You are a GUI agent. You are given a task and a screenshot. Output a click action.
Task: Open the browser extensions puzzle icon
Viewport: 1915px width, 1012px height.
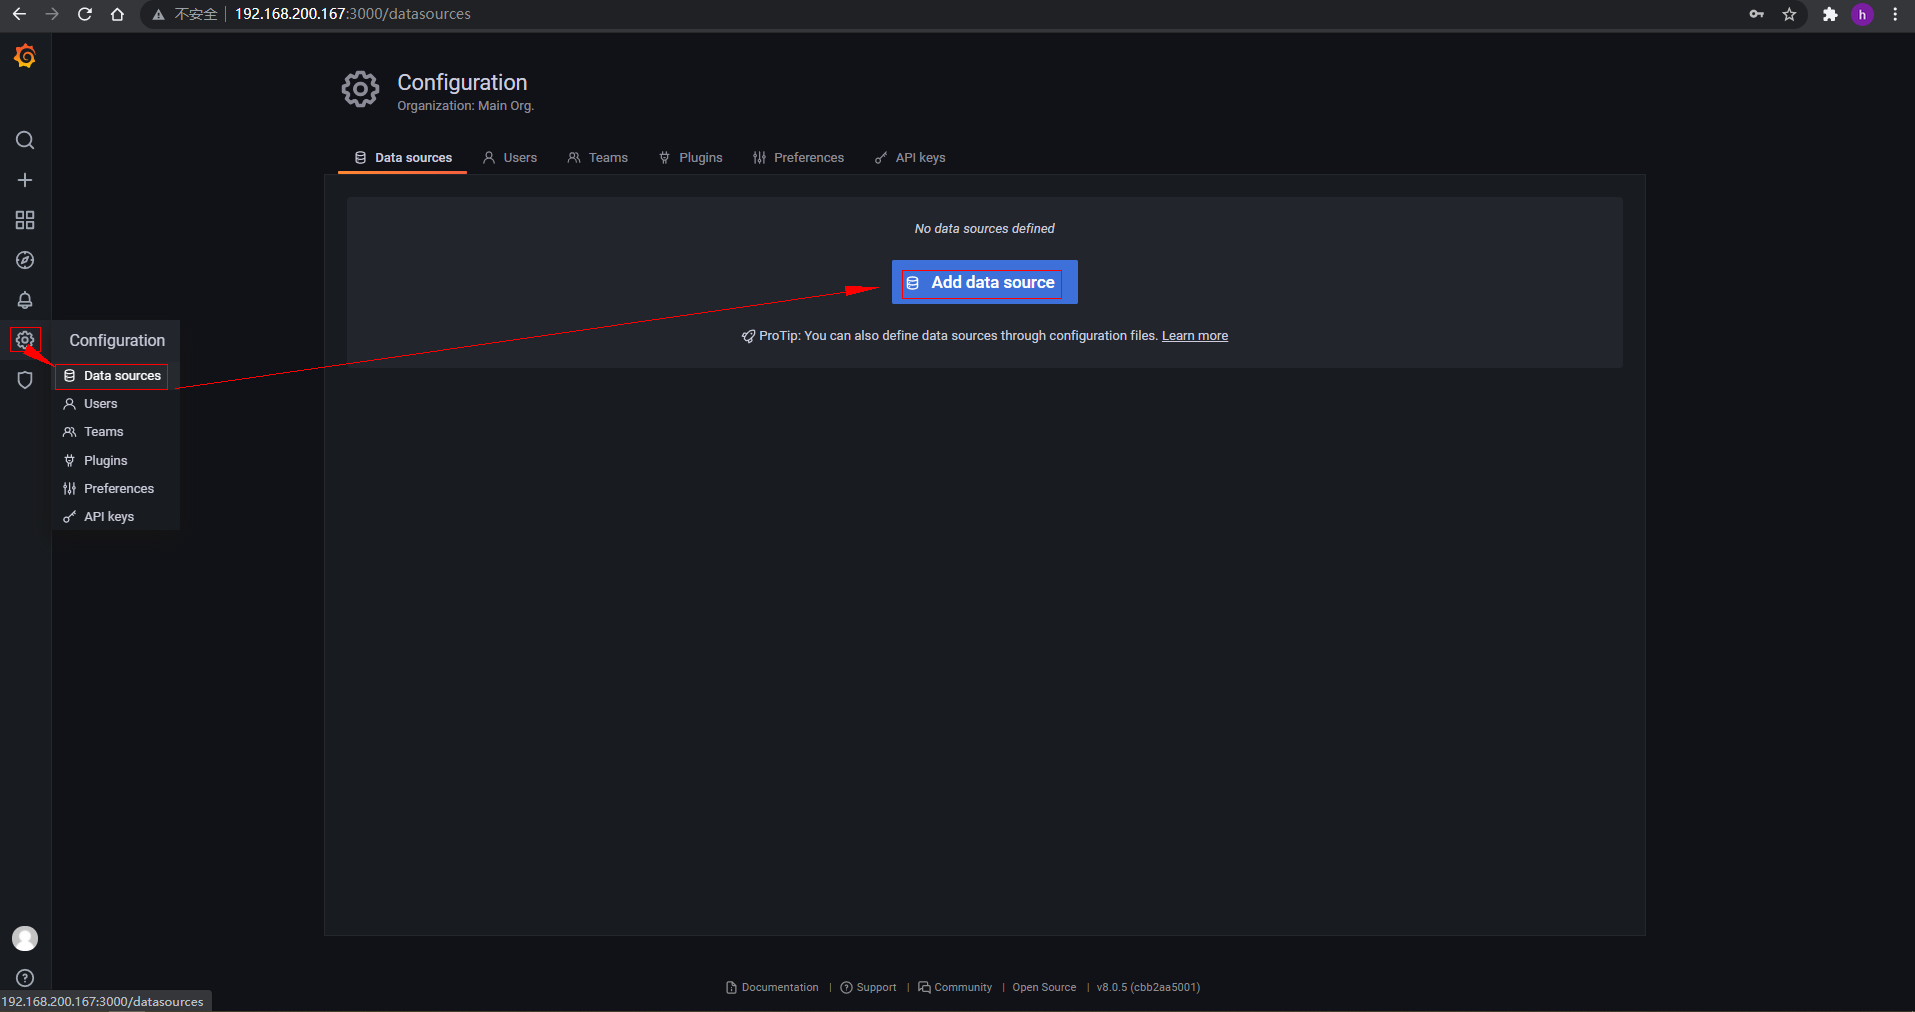pos(1830,14)
